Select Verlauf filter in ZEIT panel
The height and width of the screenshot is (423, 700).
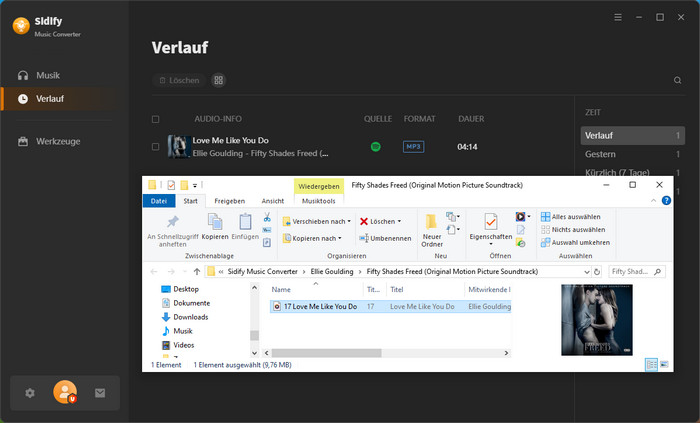(x=633, y=135)
